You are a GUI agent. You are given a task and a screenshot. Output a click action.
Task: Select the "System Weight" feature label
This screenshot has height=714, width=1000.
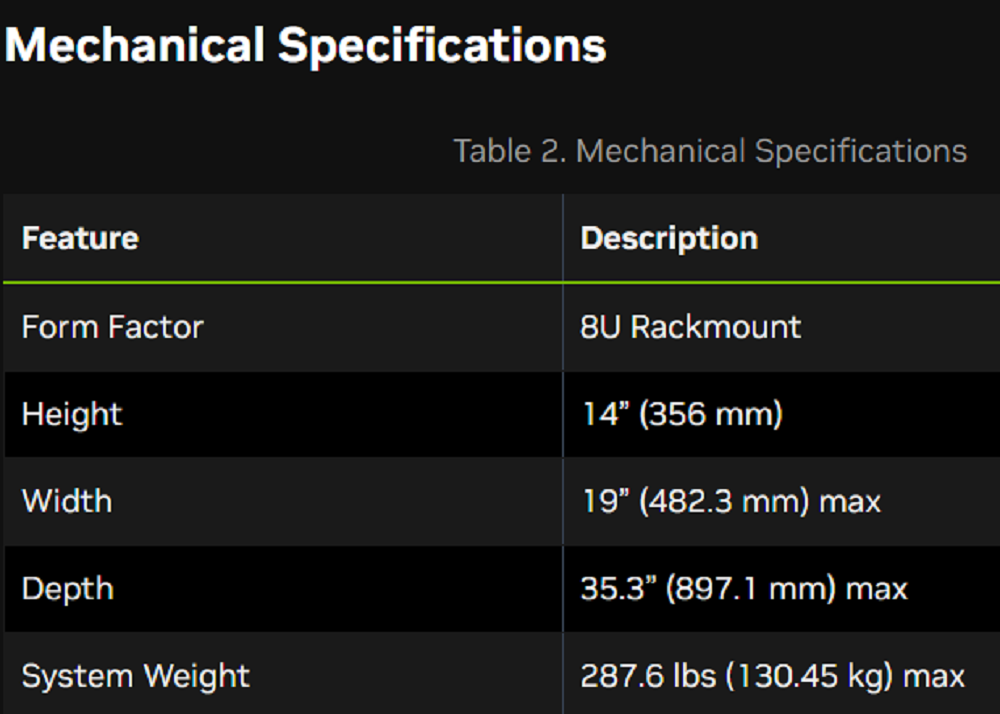tap(136, 676)
